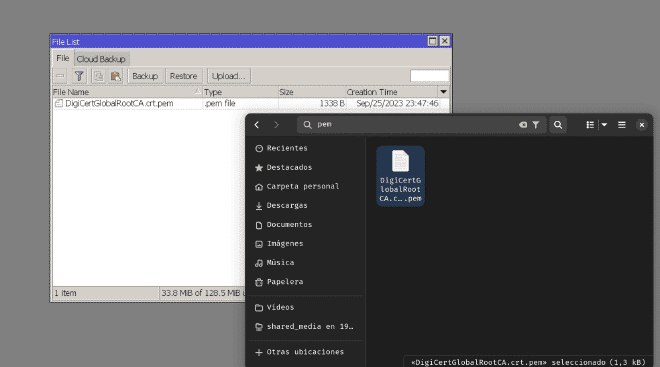Sort by the File Name column header

click(127, 92)
